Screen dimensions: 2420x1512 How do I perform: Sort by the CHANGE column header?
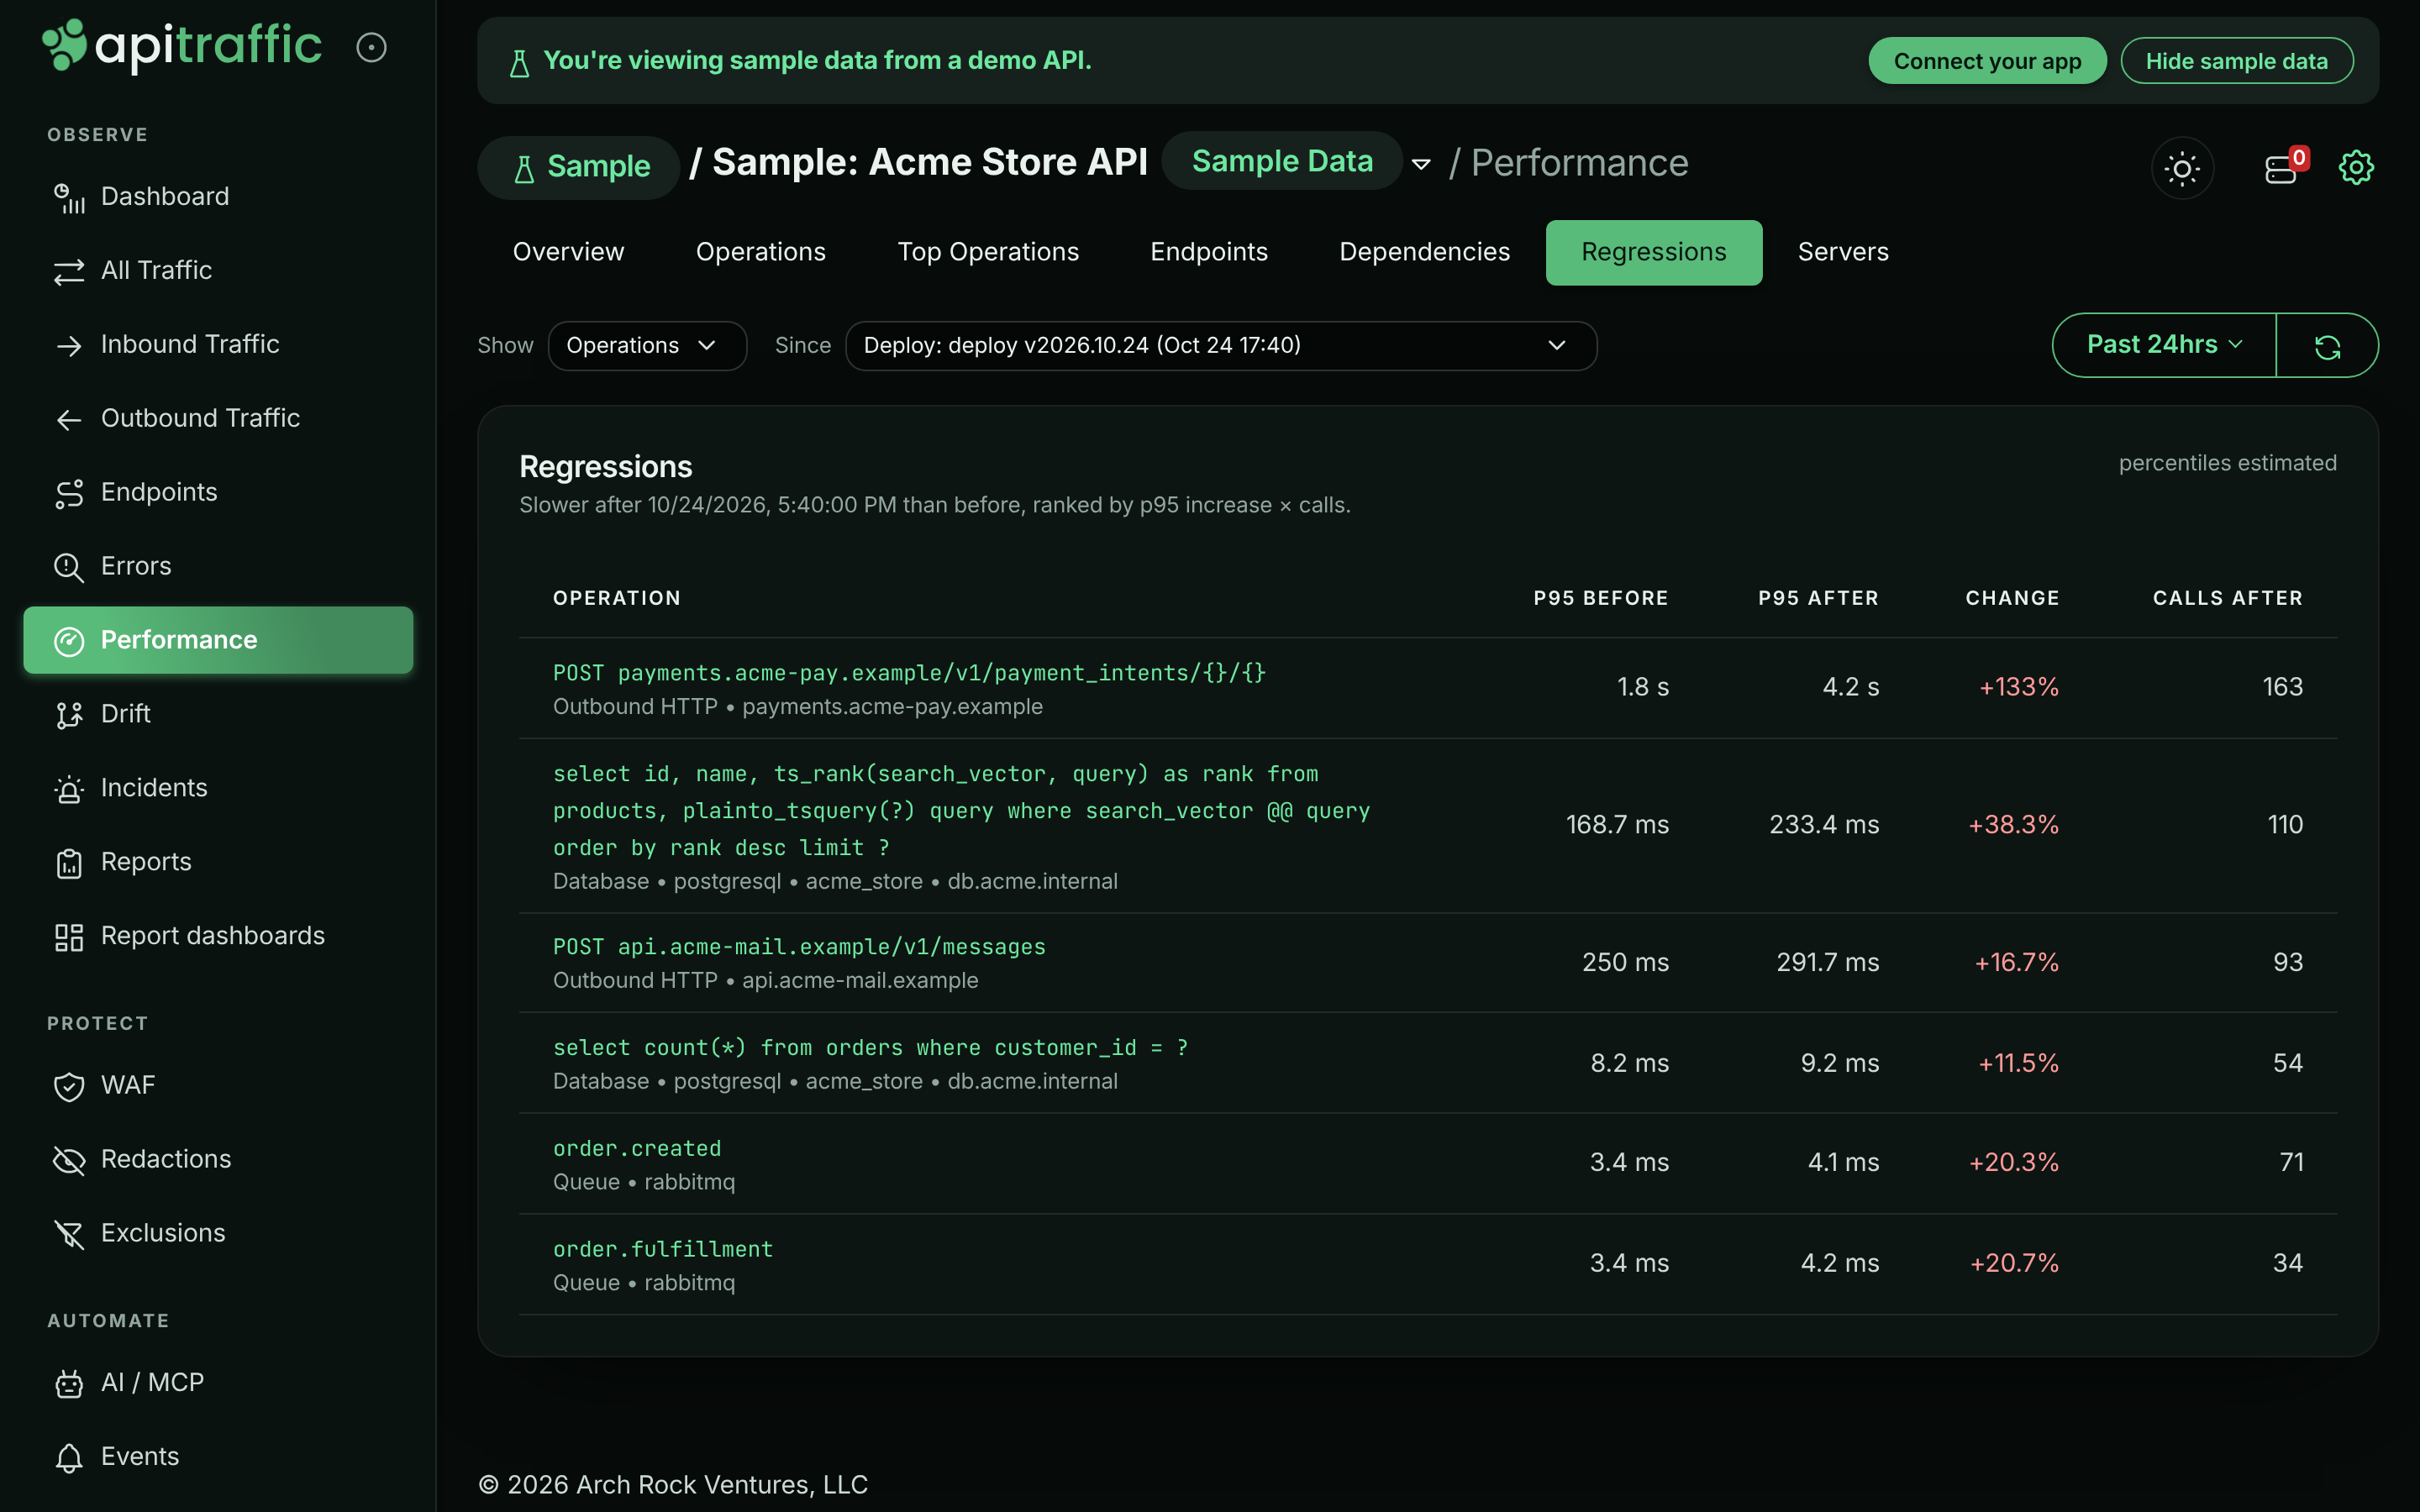pyautogui.click(x=2012, y=598)
